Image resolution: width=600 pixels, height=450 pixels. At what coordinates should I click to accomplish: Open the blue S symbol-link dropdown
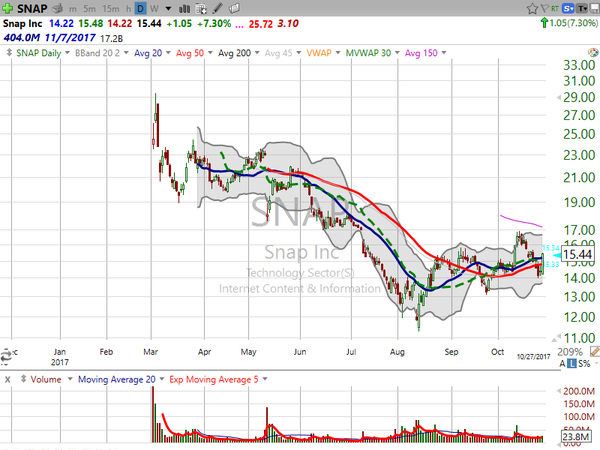pos(568,8)
